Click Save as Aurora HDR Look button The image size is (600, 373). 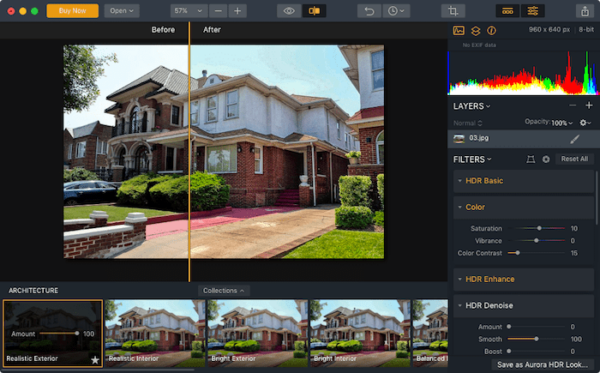pos(542,365)
